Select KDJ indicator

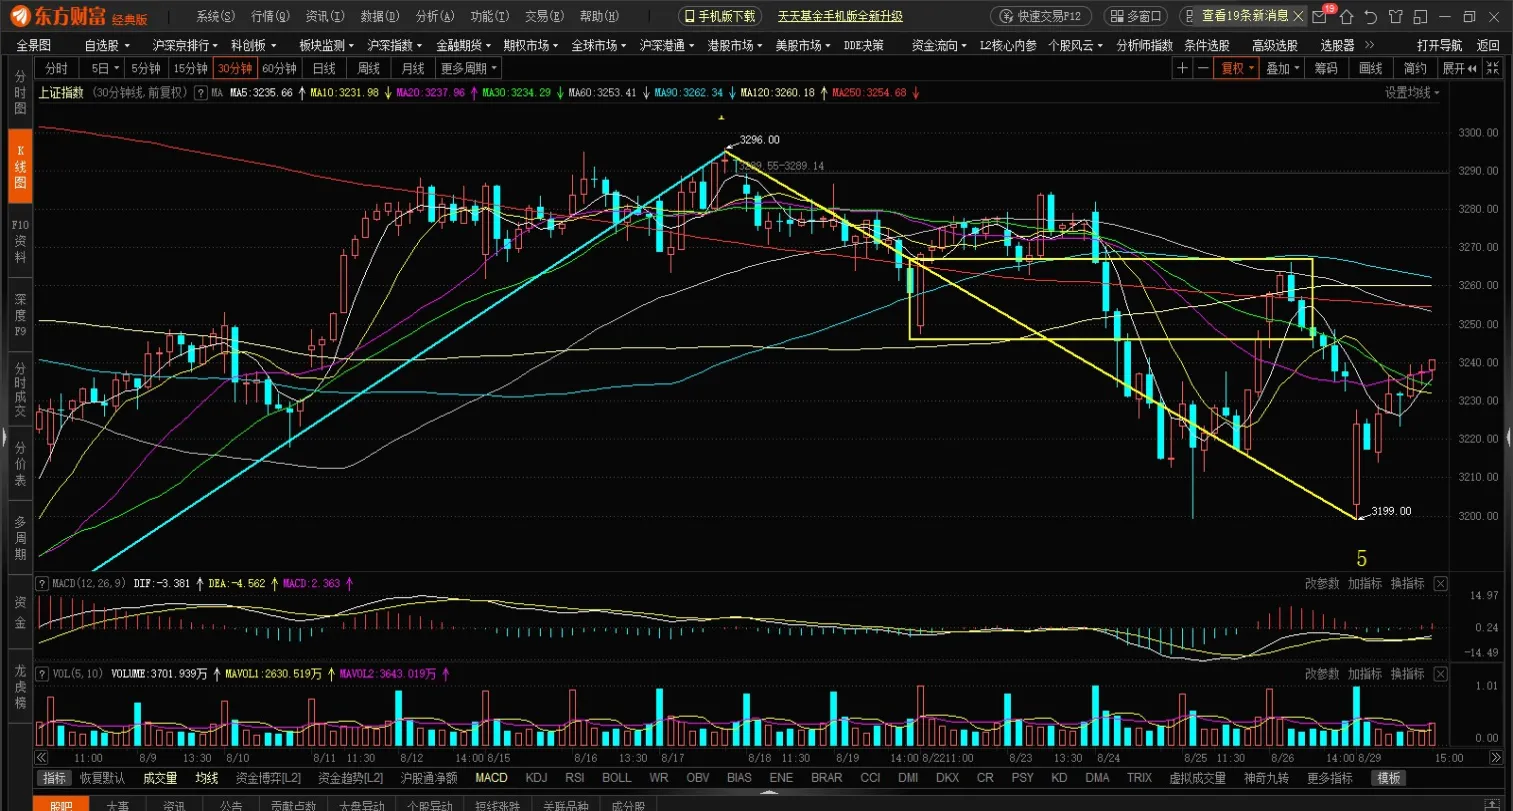click(x=536, y=778)
